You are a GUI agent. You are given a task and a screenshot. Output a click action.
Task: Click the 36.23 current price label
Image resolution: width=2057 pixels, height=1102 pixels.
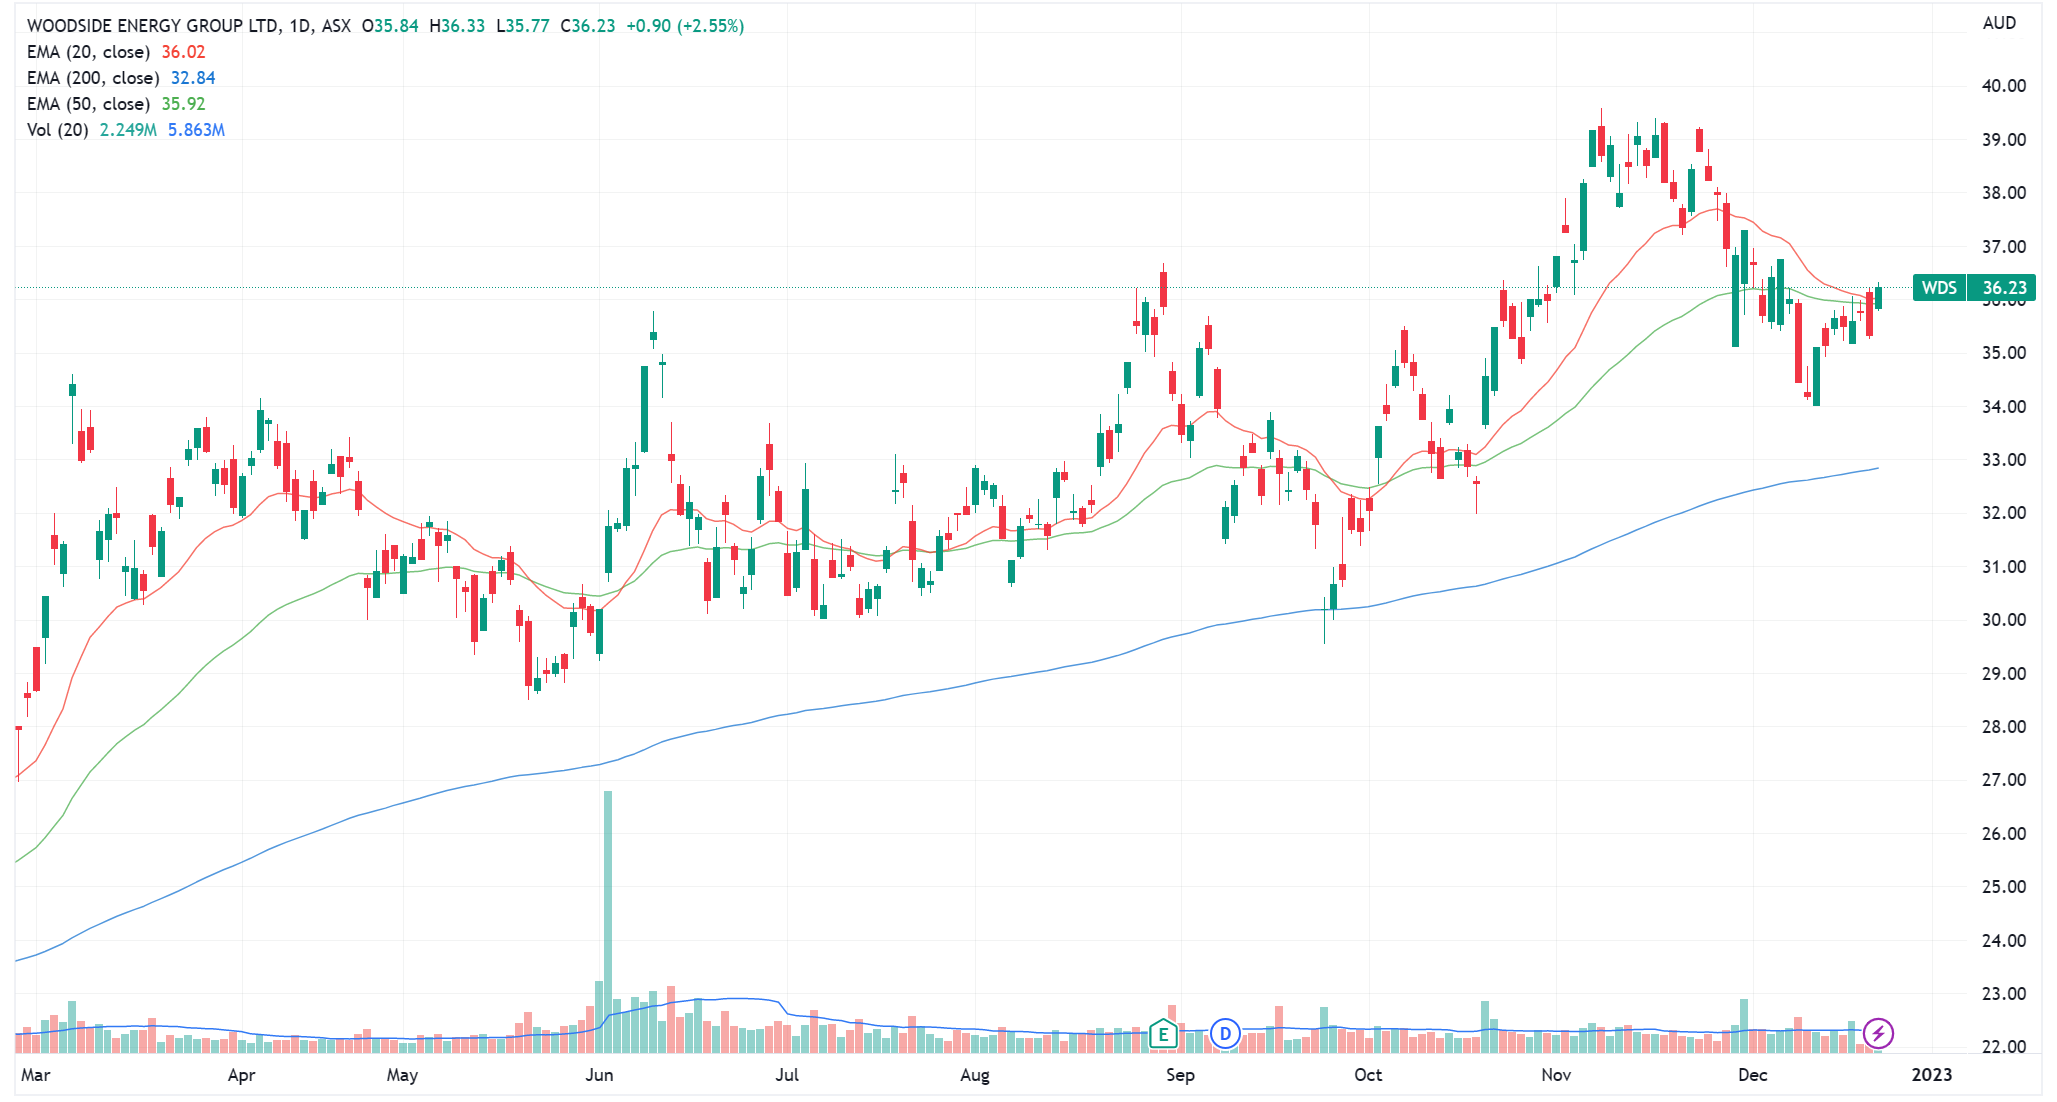coord(2003,288)
